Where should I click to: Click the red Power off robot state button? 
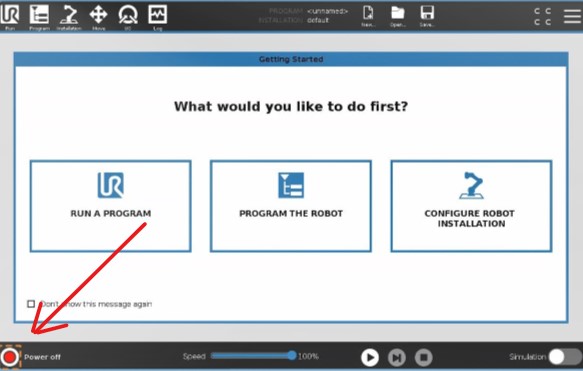(x=10, y=357)
